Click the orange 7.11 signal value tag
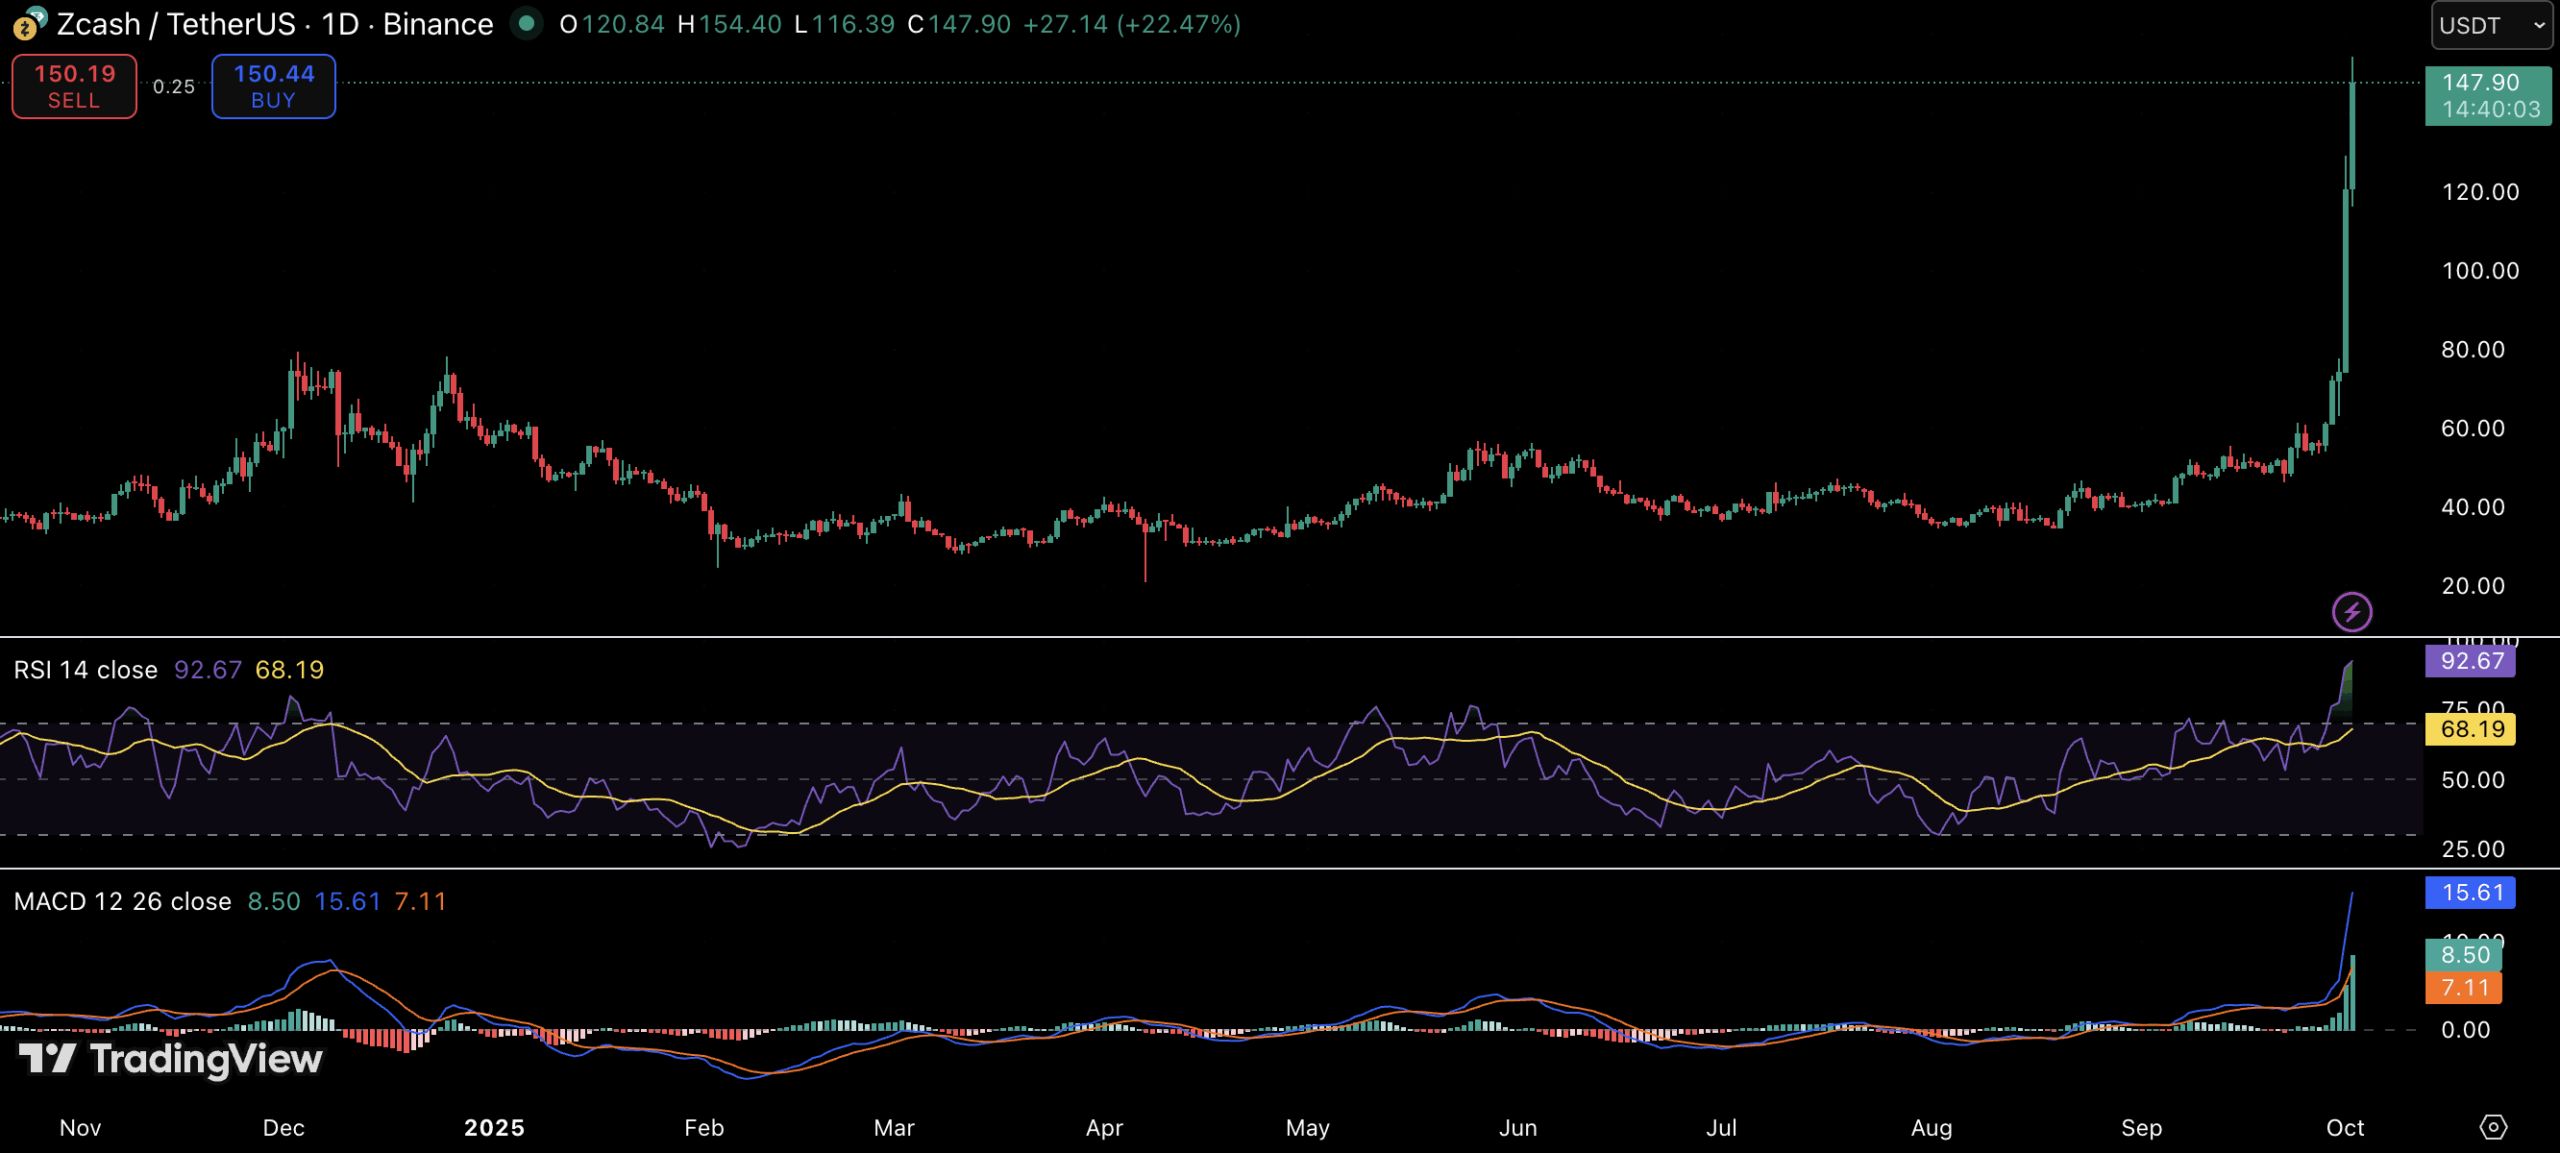The width and height of the screenshot is (2560, 1153). pyautogui.click(x=2464, y=988)
